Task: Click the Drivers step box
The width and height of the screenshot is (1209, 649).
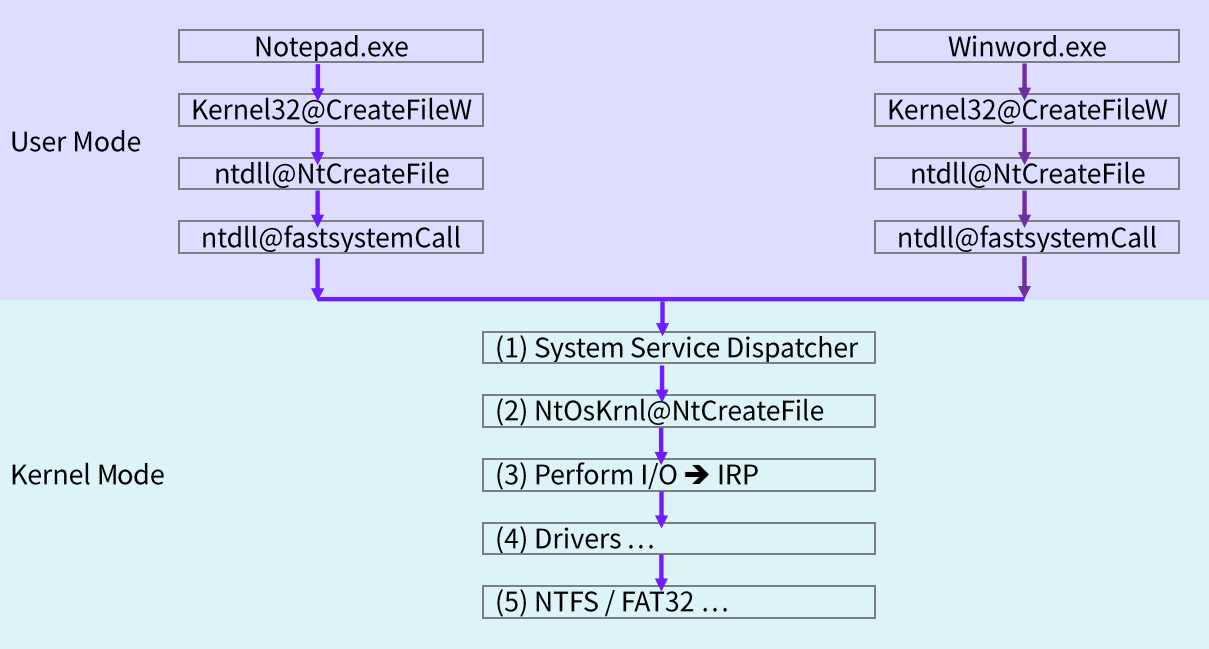Action: [x=678, y=539]
